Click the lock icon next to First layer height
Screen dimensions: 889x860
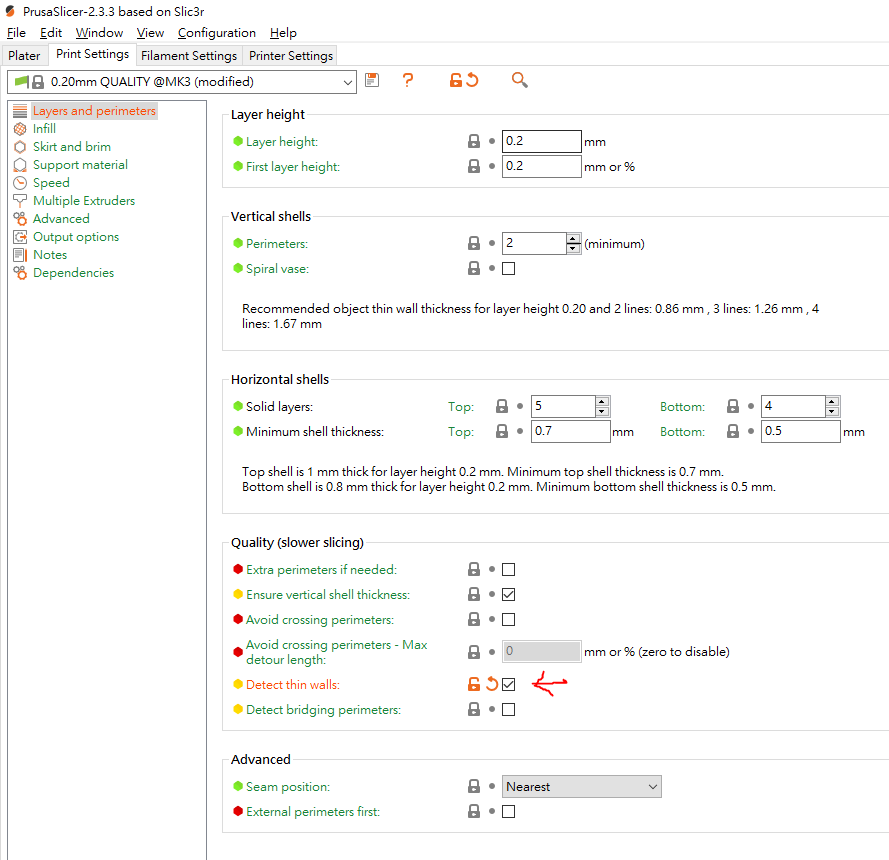coord(474,166)
